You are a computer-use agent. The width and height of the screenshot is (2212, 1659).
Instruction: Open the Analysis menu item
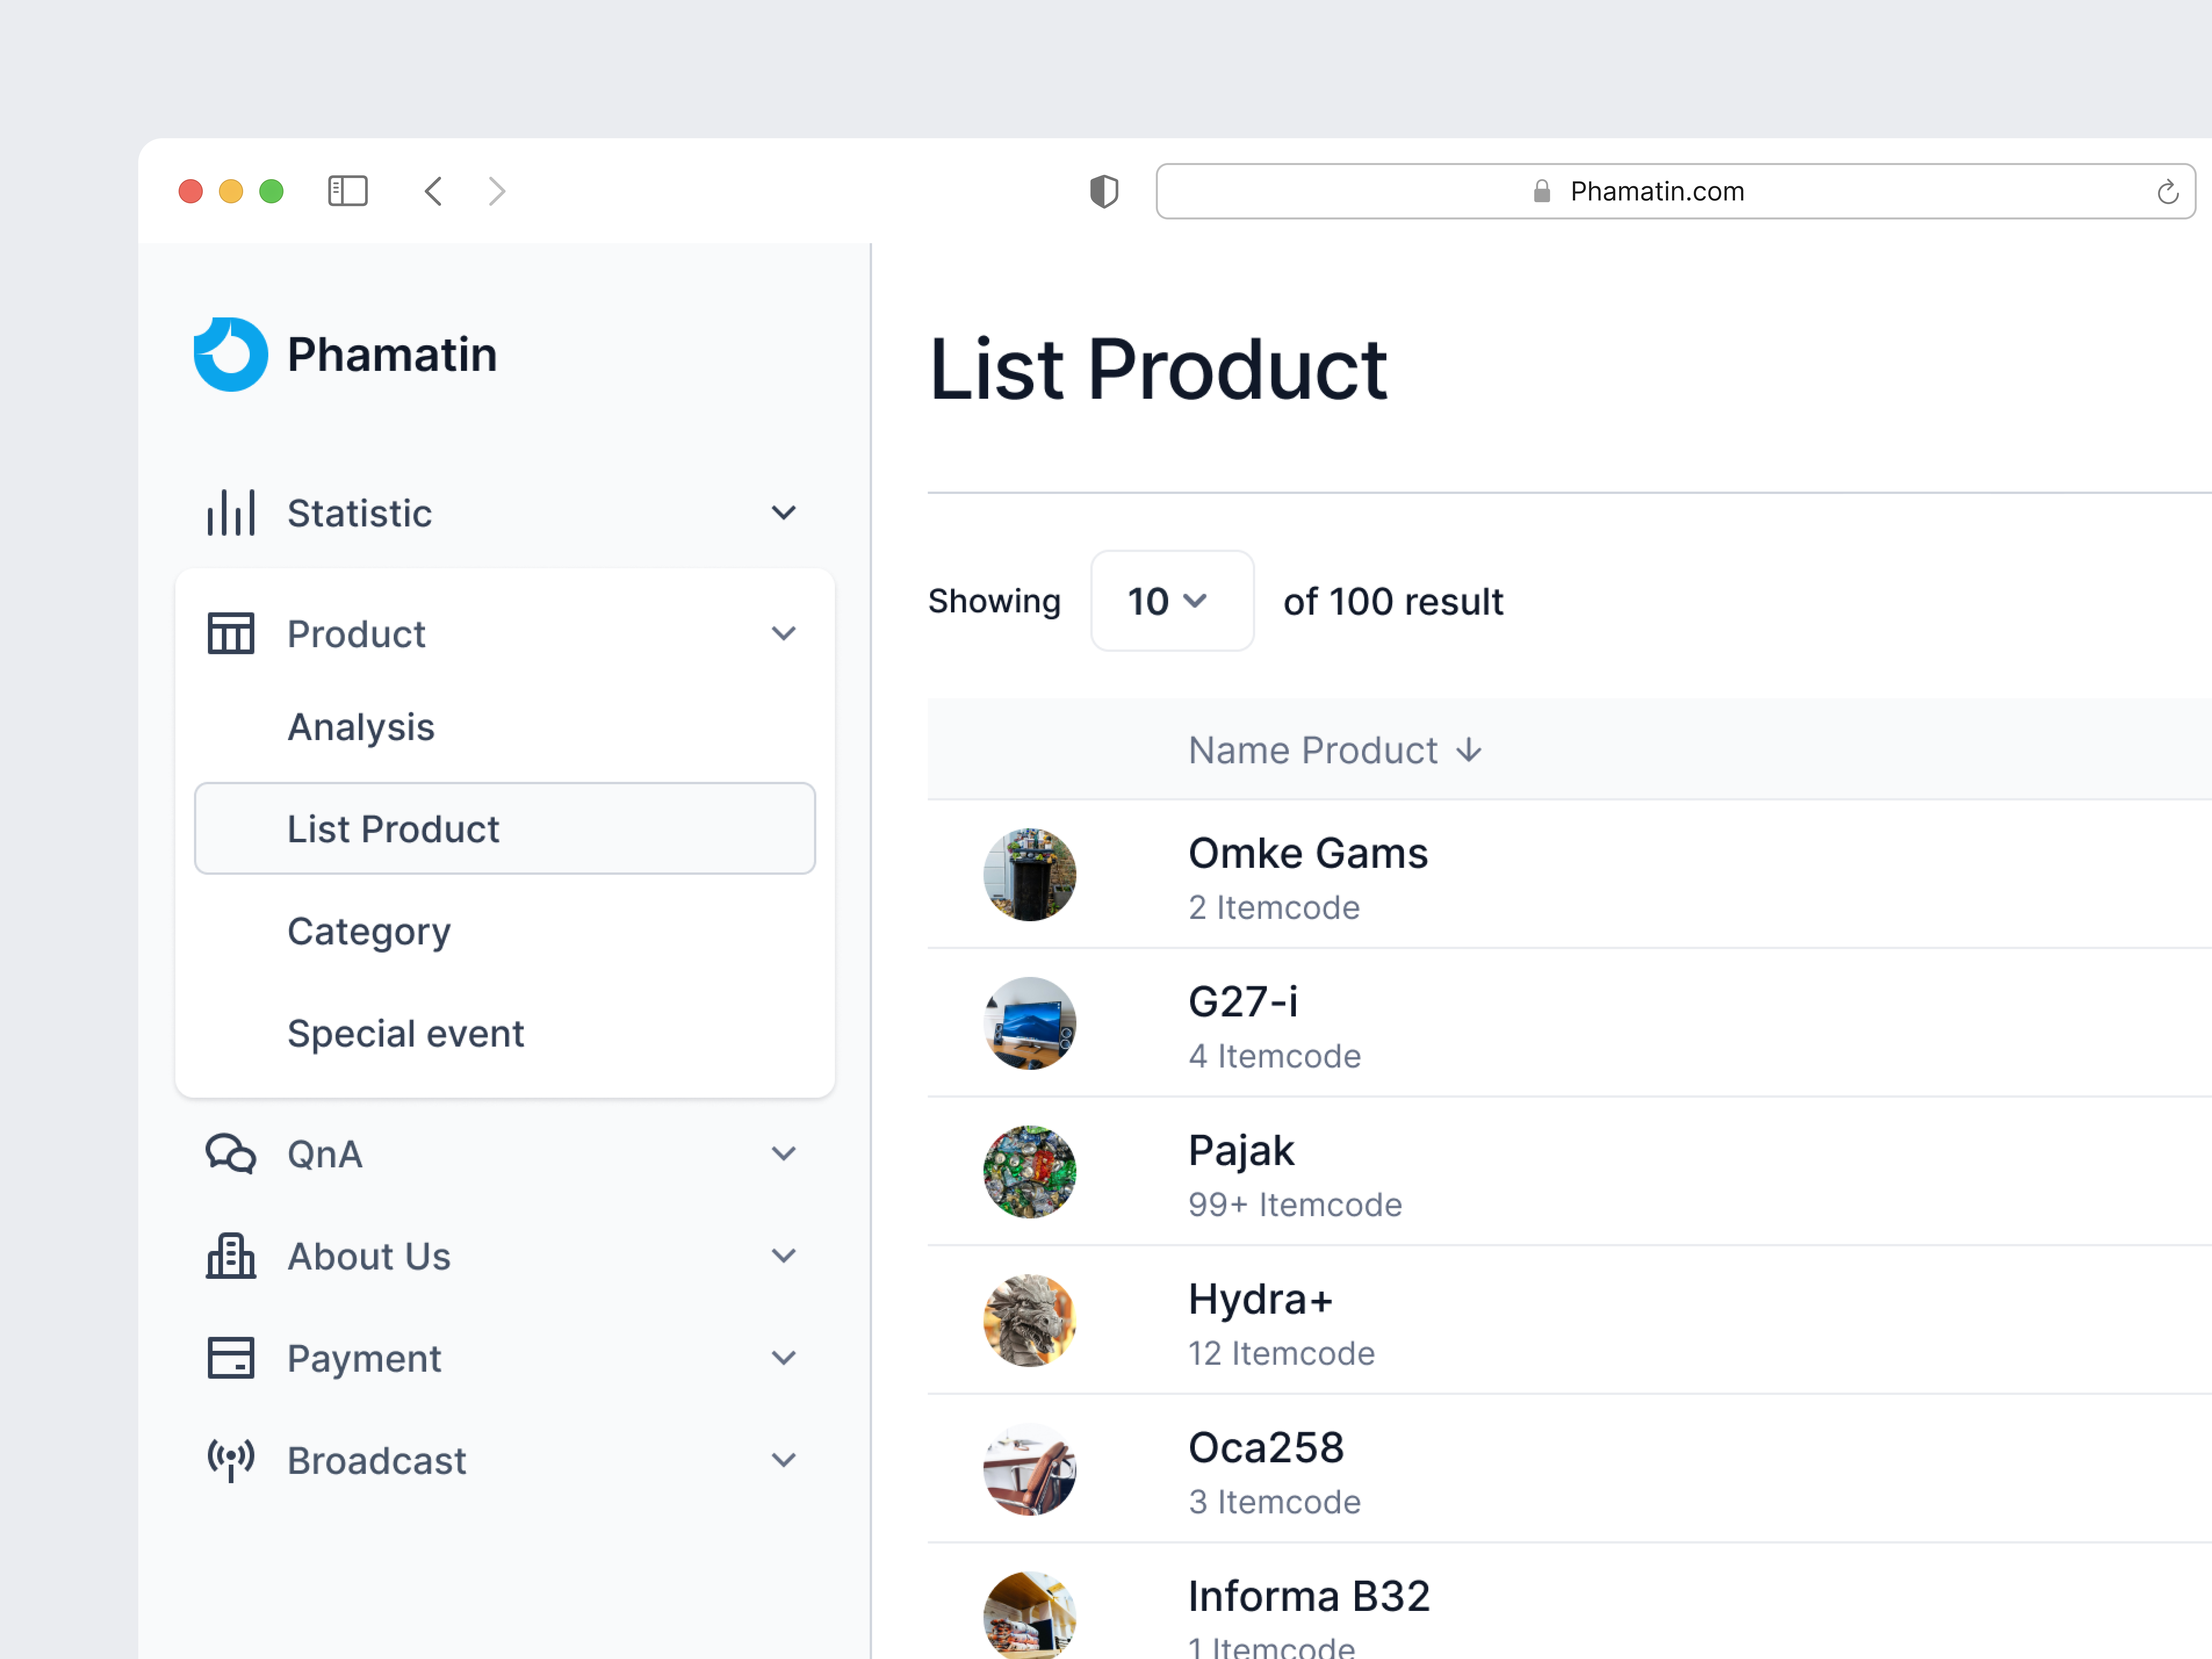click(360, 727)
